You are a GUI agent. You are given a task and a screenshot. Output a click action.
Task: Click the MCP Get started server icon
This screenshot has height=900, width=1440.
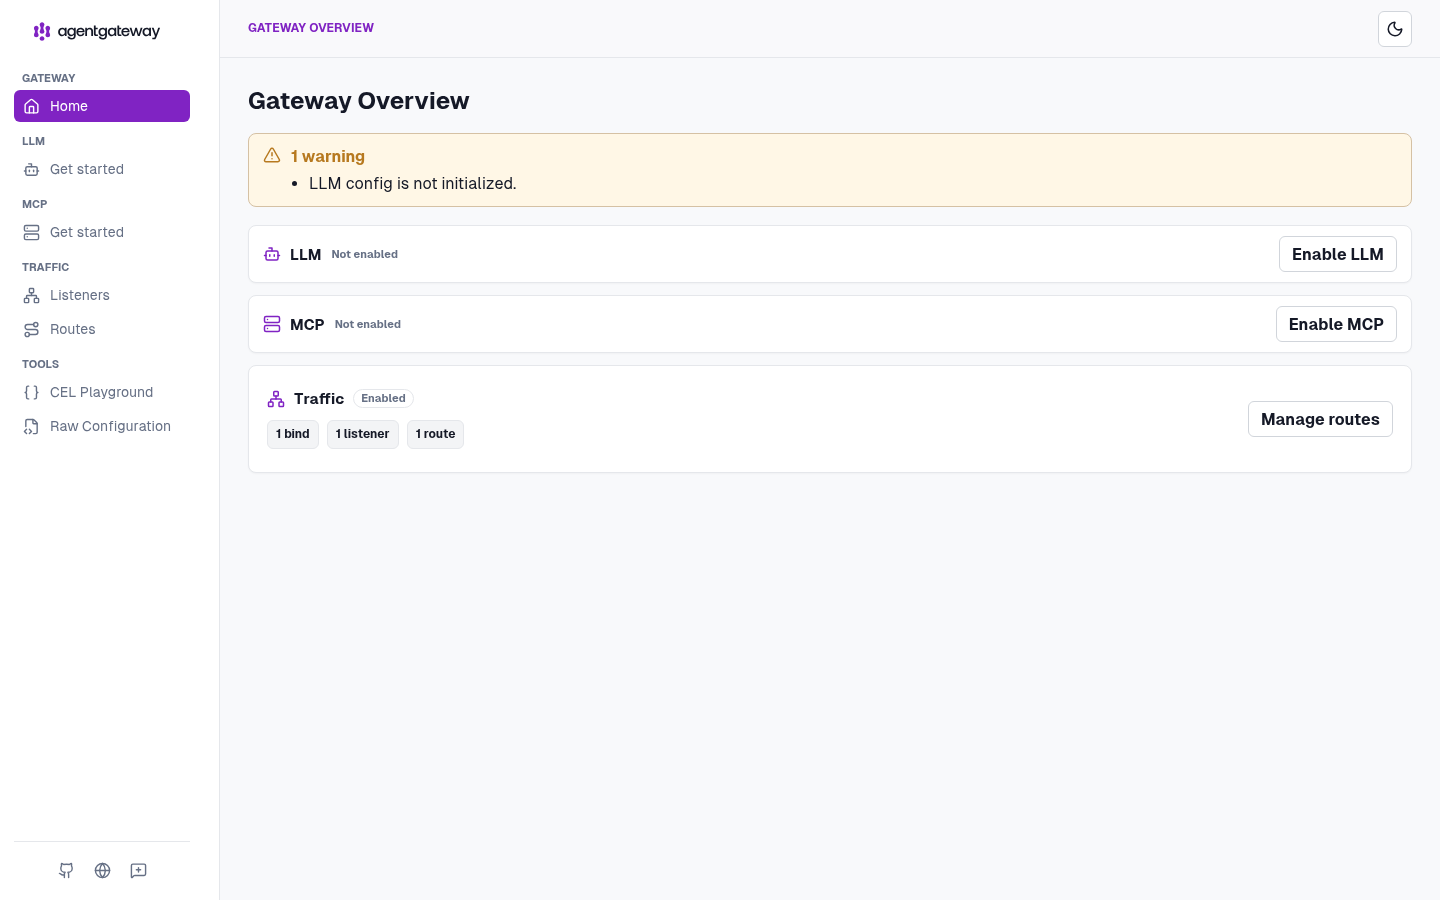click(32, 232)
